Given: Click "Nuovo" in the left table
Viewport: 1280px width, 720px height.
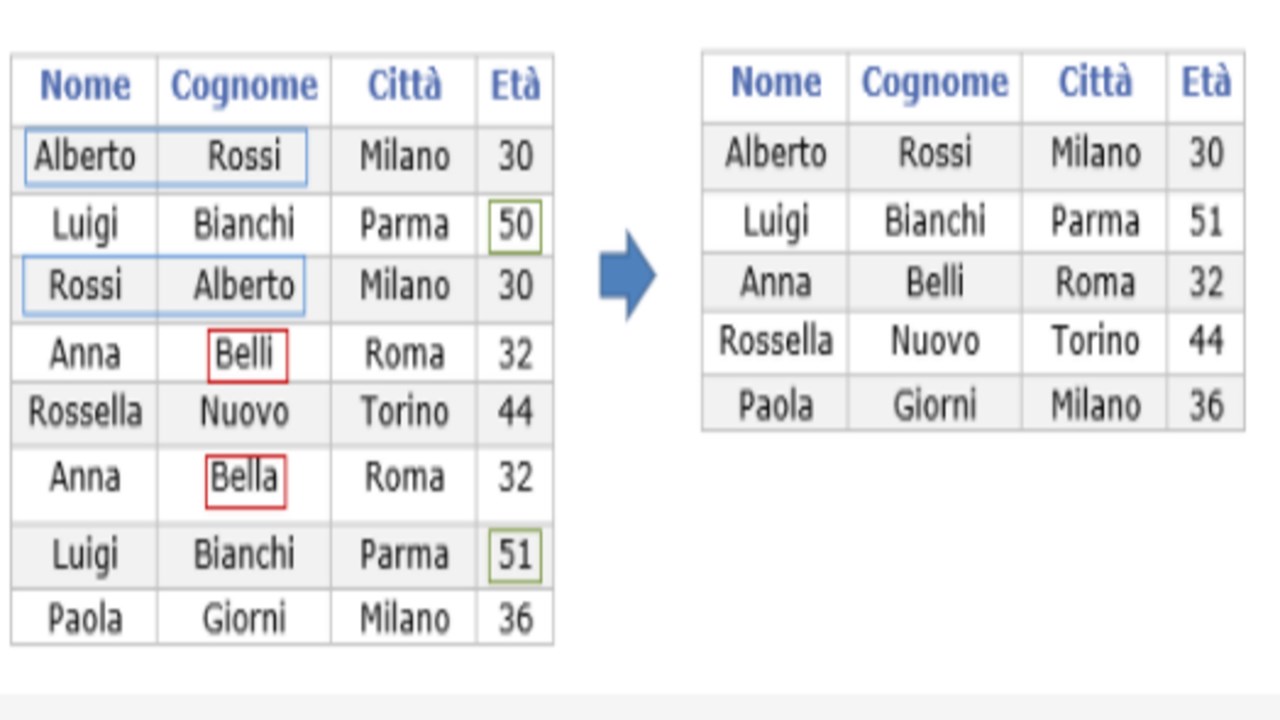Looking at the screenshot, I should coord(244,412).
